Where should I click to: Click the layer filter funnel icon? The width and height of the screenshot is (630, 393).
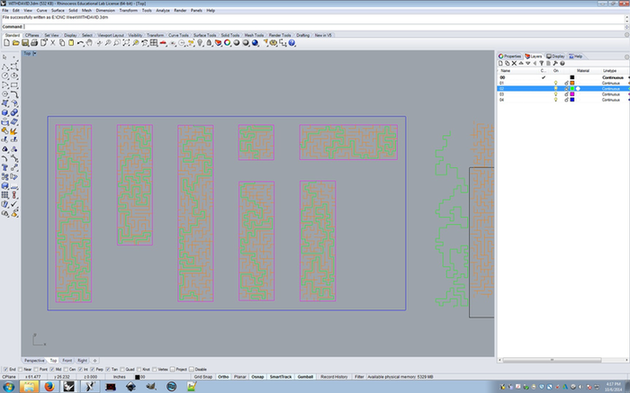(x=541, y=63)
